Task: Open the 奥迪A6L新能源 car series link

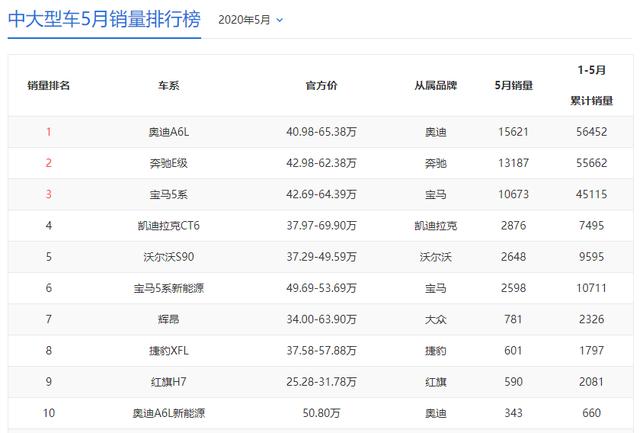Action: pos(169,413)
